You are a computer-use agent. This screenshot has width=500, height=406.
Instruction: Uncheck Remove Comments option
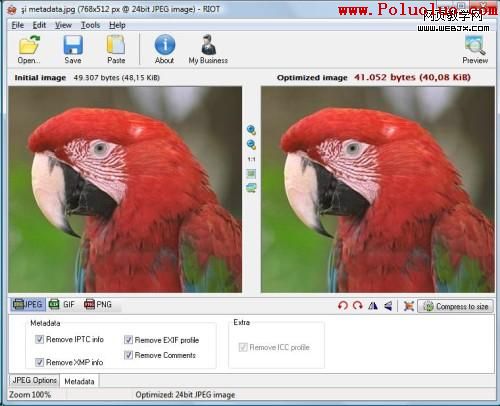pos(128,355)
